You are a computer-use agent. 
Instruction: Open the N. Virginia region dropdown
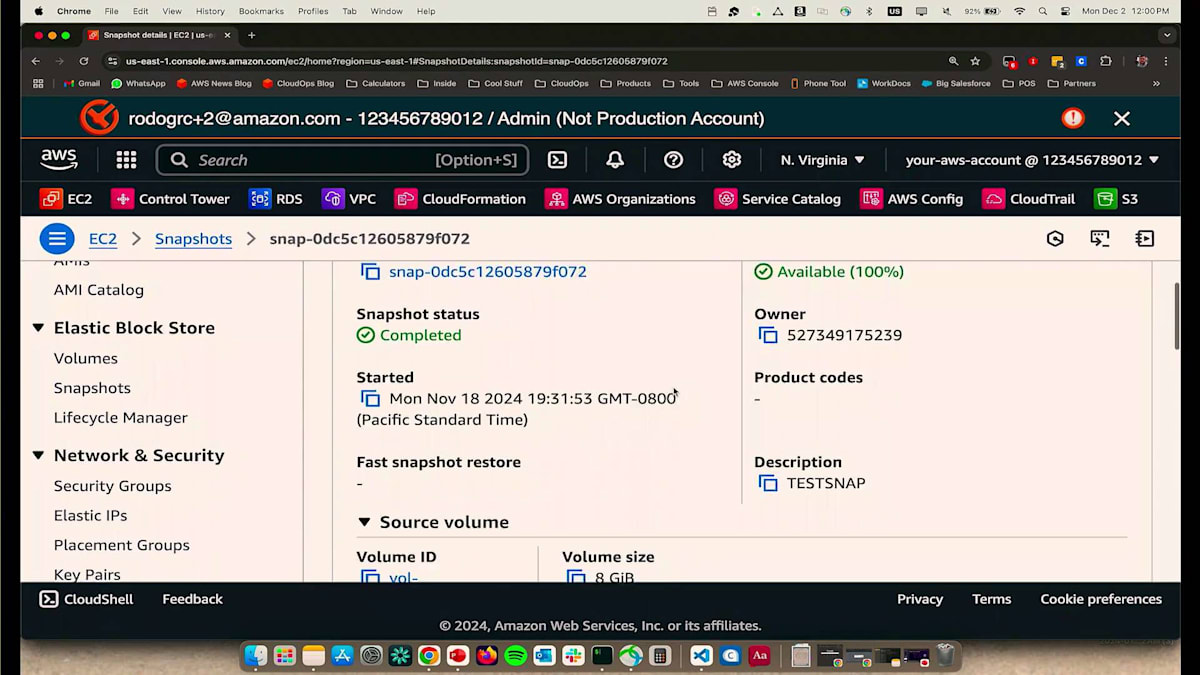[x=822, y=160]
